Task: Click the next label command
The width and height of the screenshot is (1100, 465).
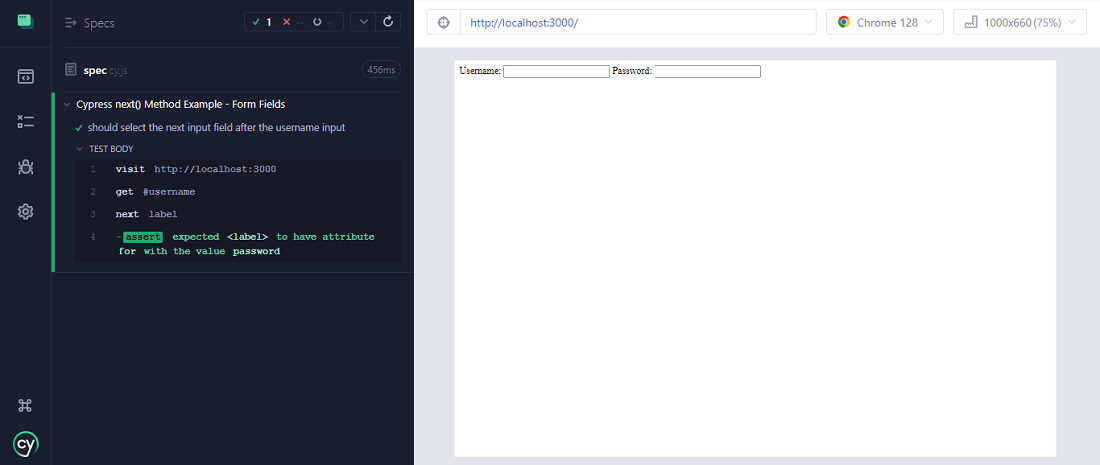Action: pyautogui.click(x=238, y=214)
